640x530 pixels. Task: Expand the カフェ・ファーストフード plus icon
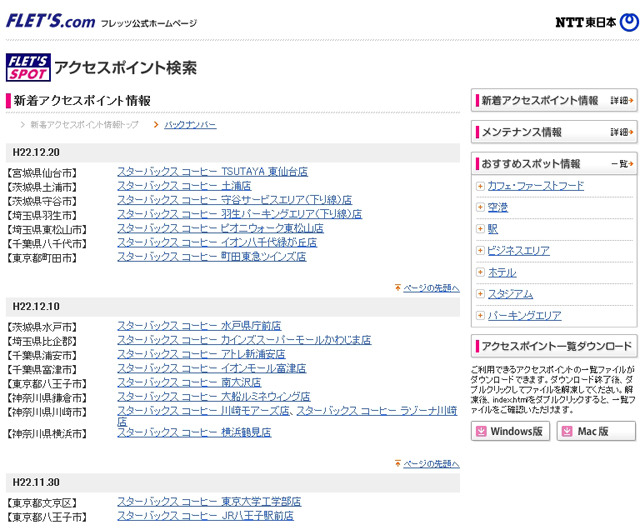[x=480, y=186]
